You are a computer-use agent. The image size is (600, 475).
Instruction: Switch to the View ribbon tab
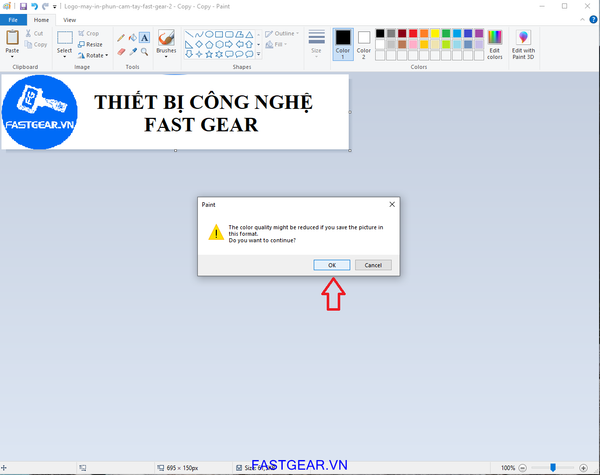pos(69,20)
